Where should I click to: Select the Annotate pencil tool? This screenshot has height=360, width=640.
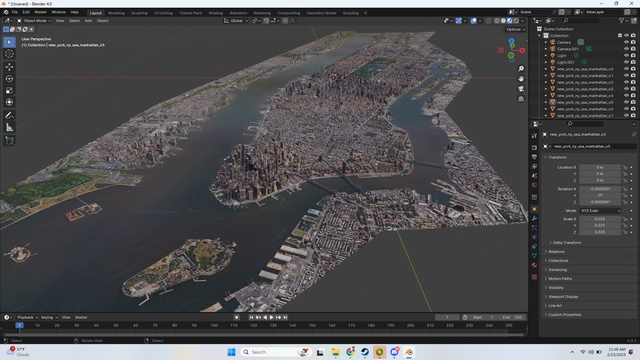pyautogui.click(x=9, y=116)
